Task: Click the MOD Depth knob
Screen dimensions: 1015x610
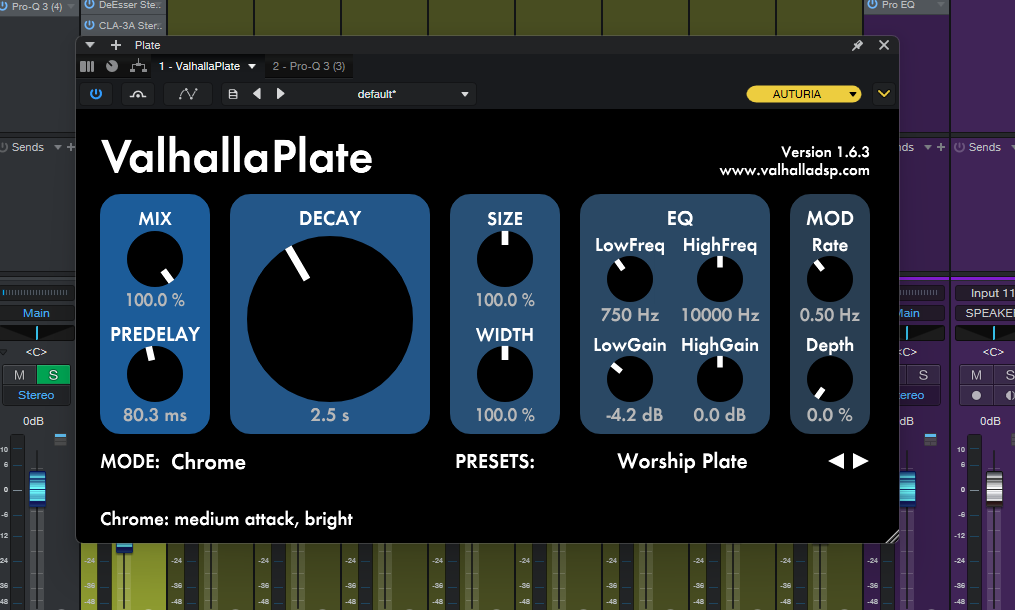Action: pyautogui.click(x=830, y=379)
